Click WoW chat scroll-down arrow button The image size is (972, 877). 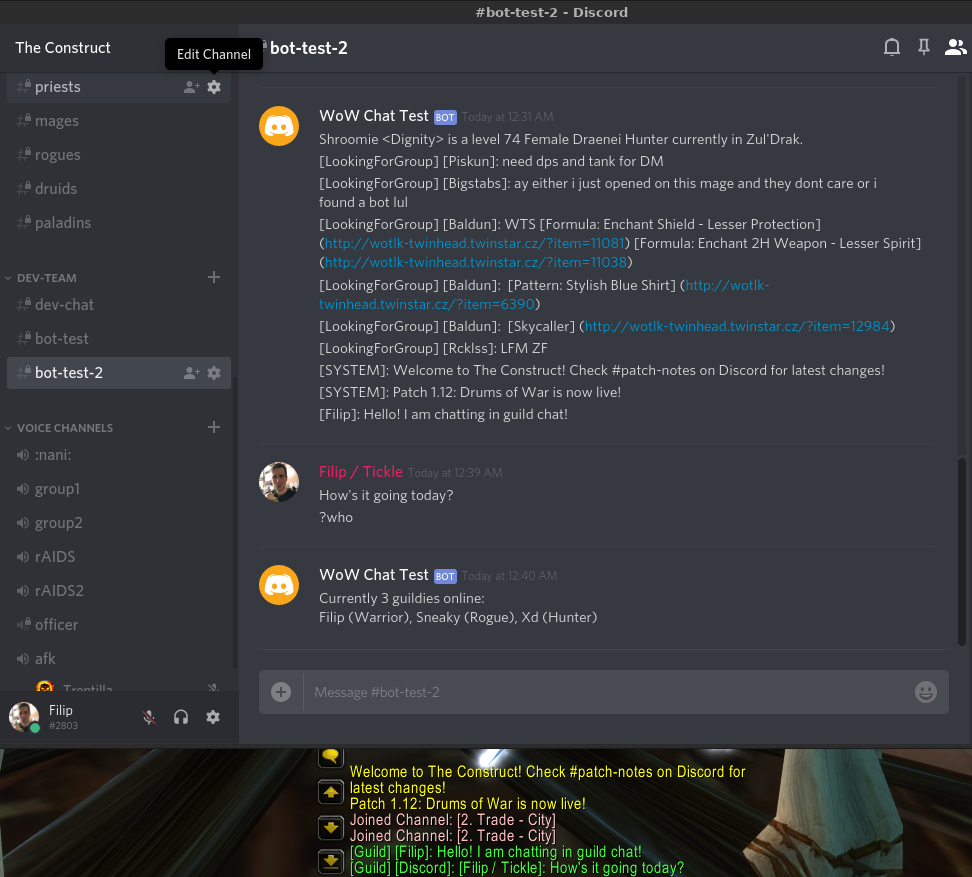click(x=331, y=827)
